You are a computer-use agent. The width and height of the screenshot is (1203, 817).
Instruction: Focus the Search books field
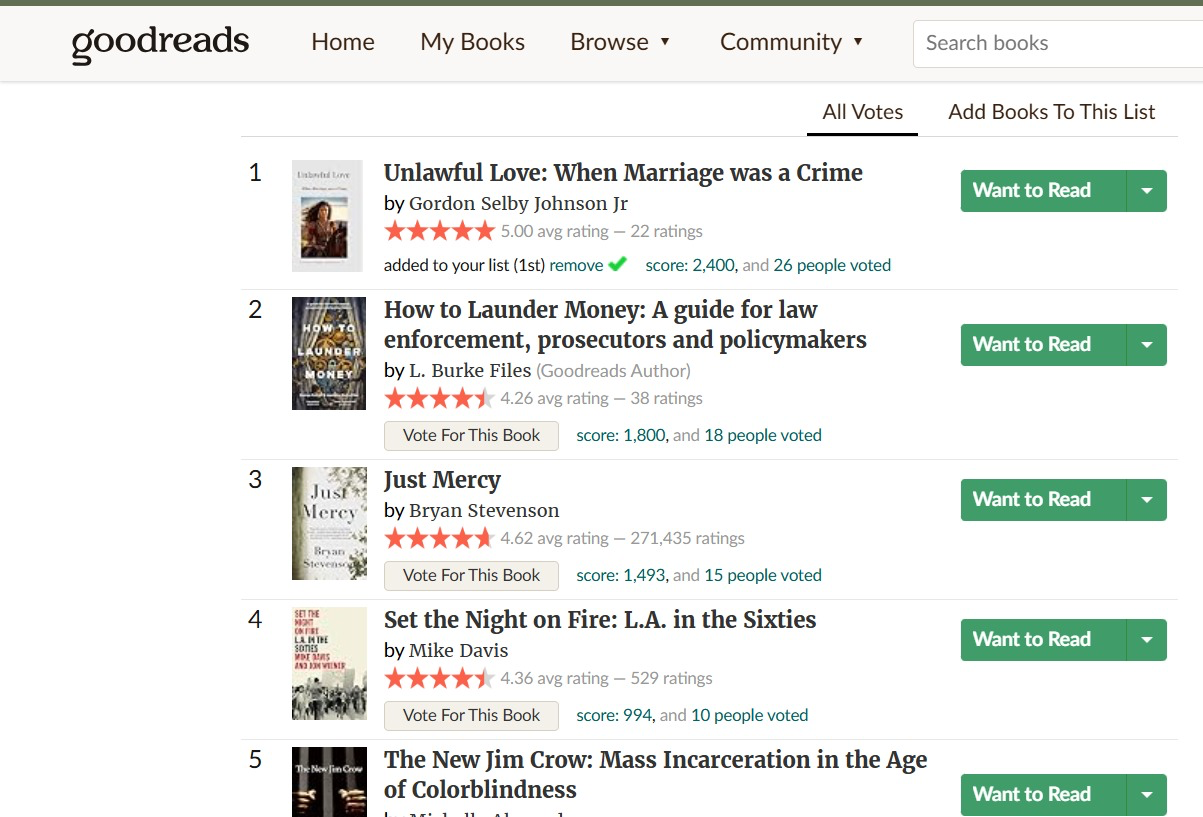1058,43
